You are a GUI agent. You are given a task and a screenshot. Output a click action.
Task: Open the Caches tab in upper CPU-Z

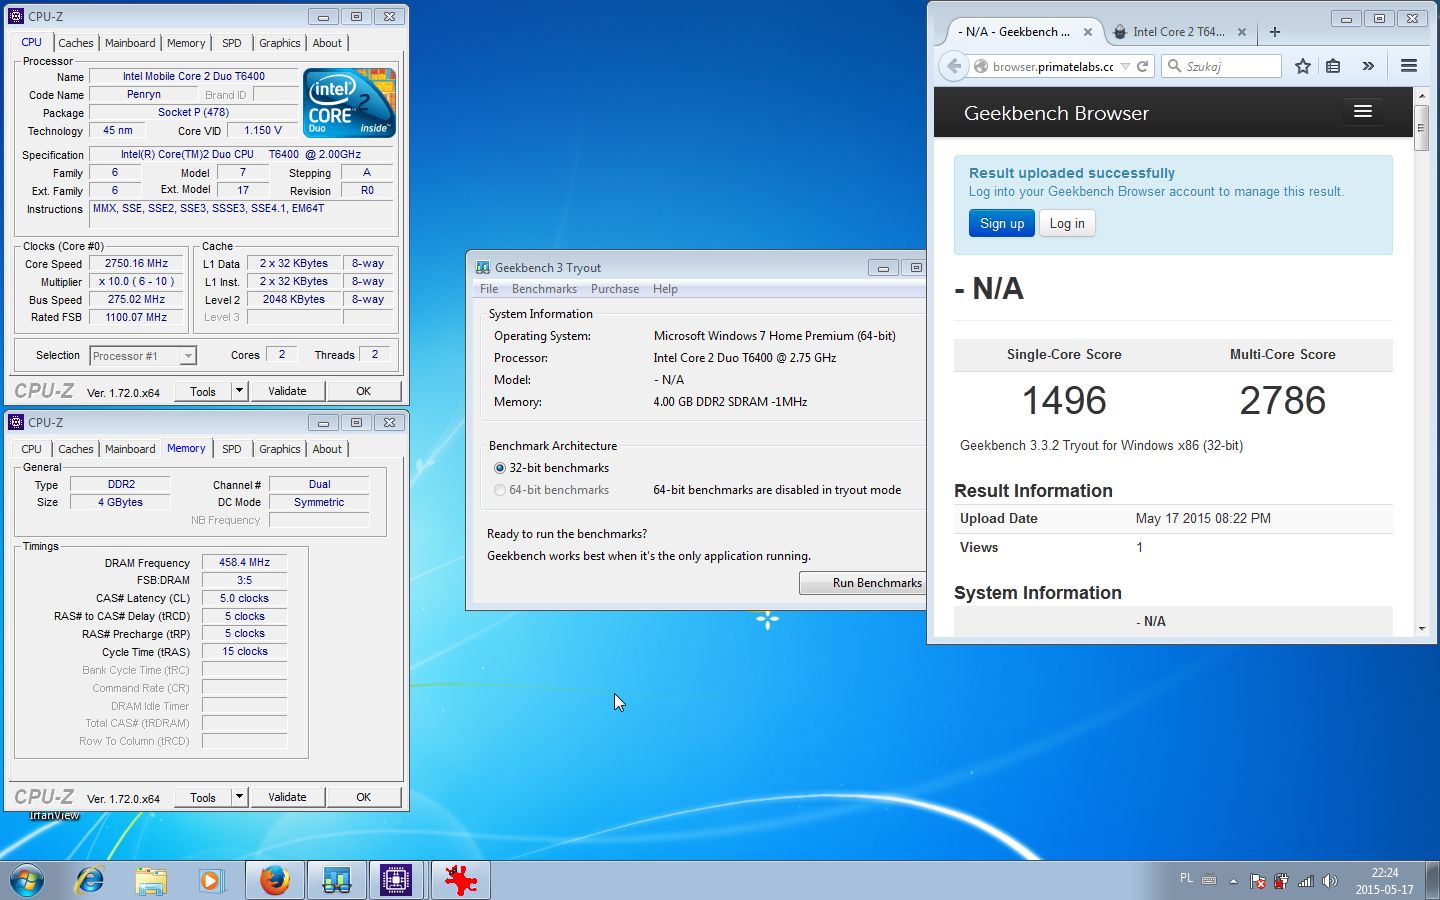[75, 43]
